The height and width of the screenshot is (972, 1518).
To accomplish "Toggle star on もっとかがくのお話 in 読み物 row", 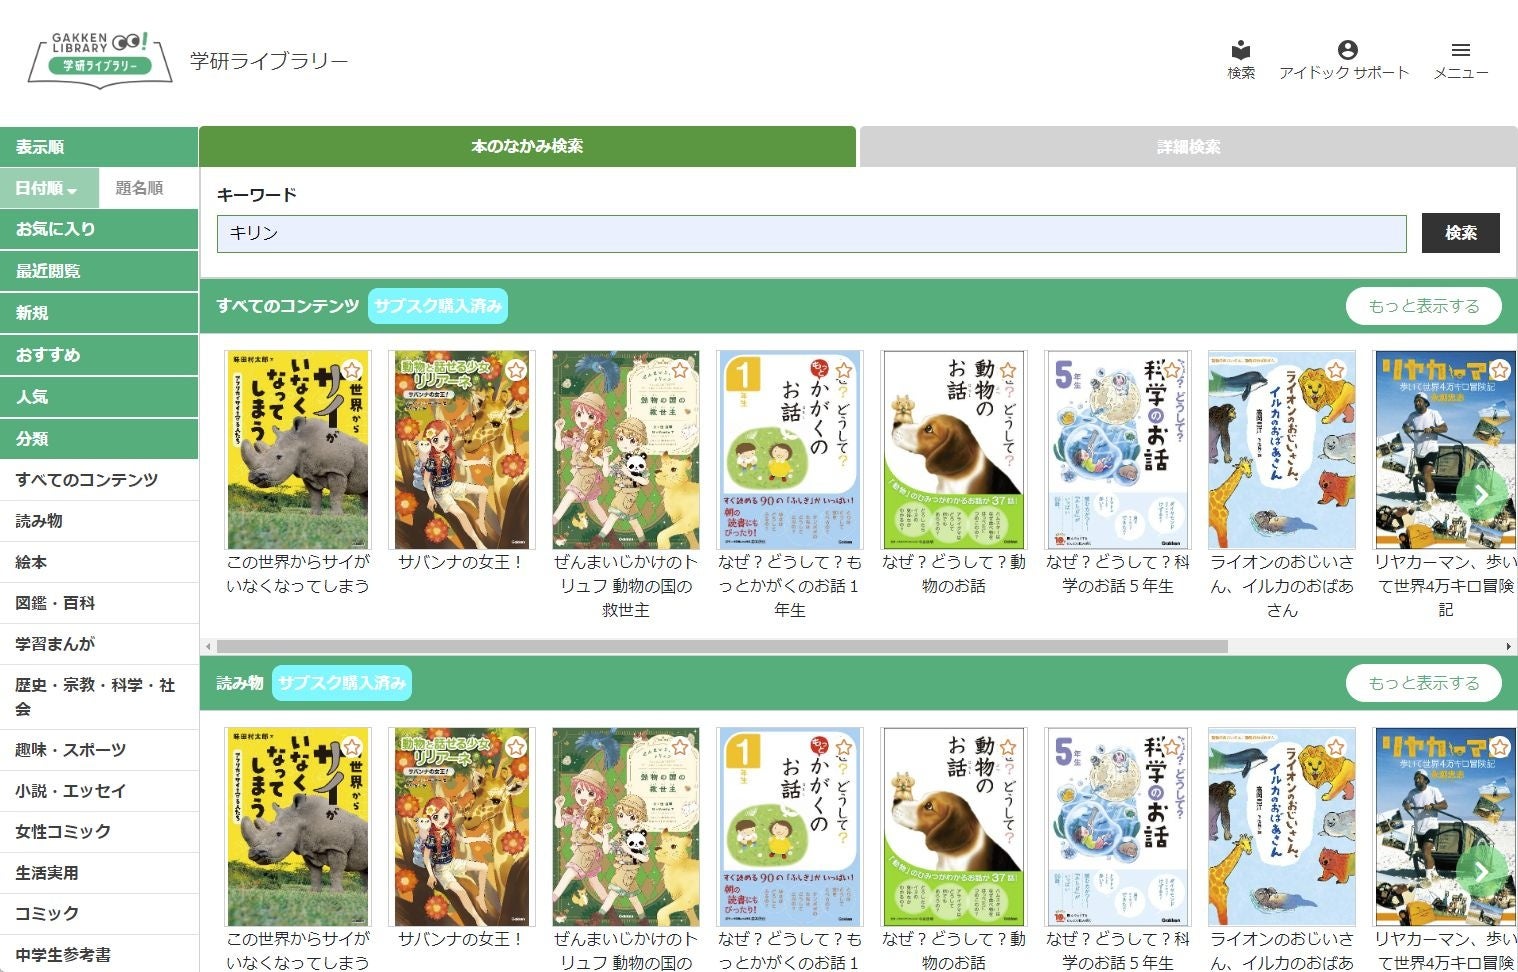I will 844,748.
